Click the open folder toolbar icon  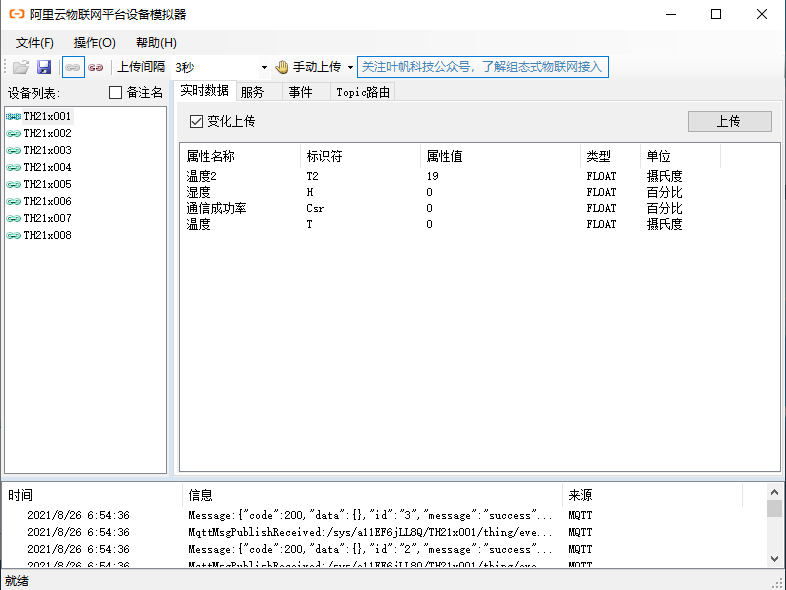[x=21, y=67]
